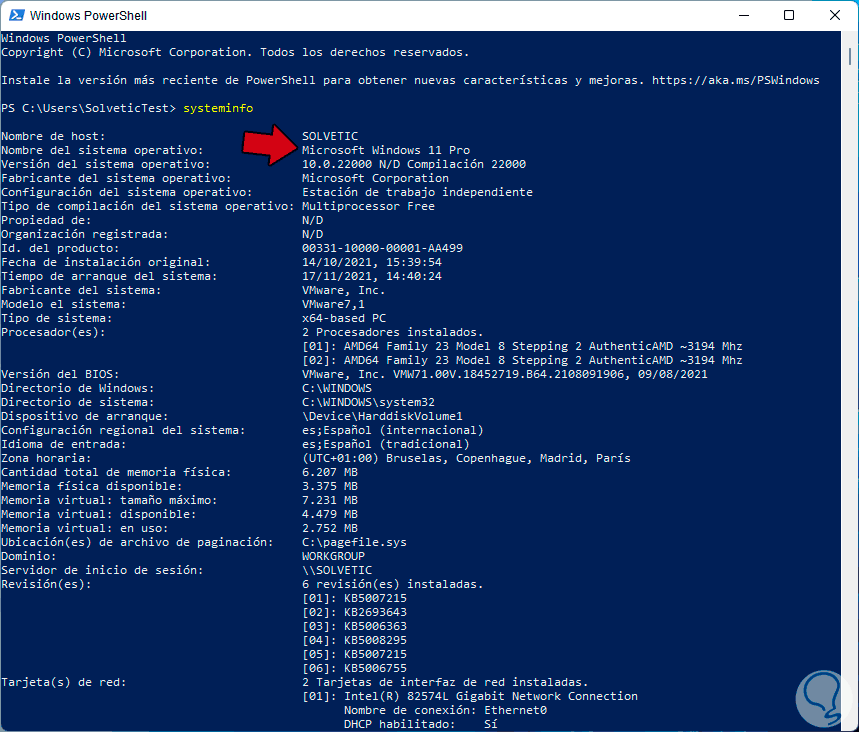The height and width of the screenshot is (732, 859).
Task: Click hotfix [02]: KB2693643
Action: [x=354, y=613]
